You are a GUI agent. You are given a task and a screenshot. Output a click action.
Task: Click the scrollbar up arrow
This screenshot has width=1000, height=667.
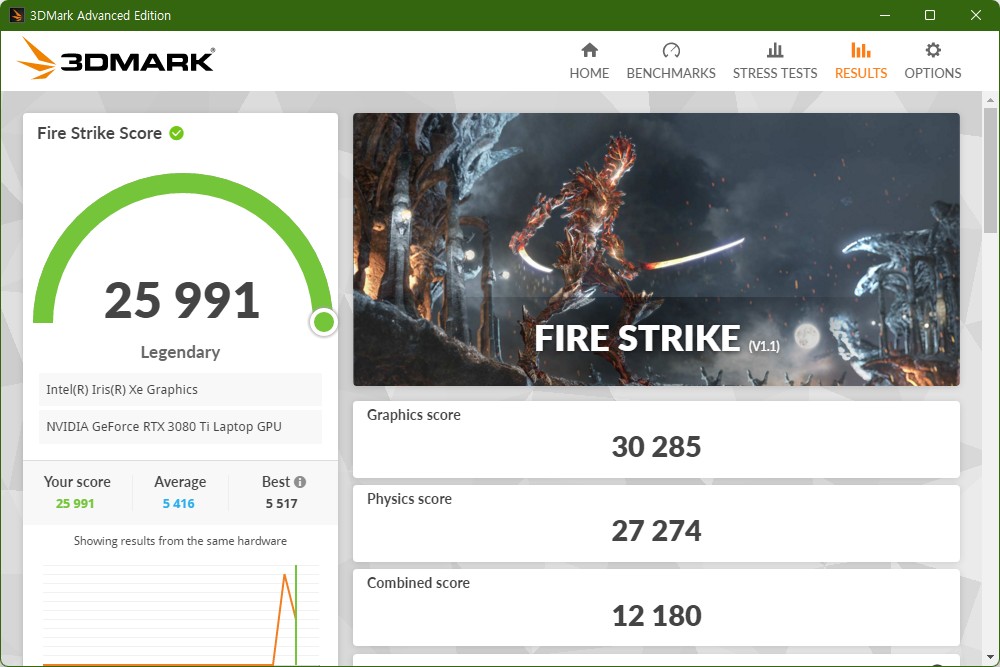990,100
